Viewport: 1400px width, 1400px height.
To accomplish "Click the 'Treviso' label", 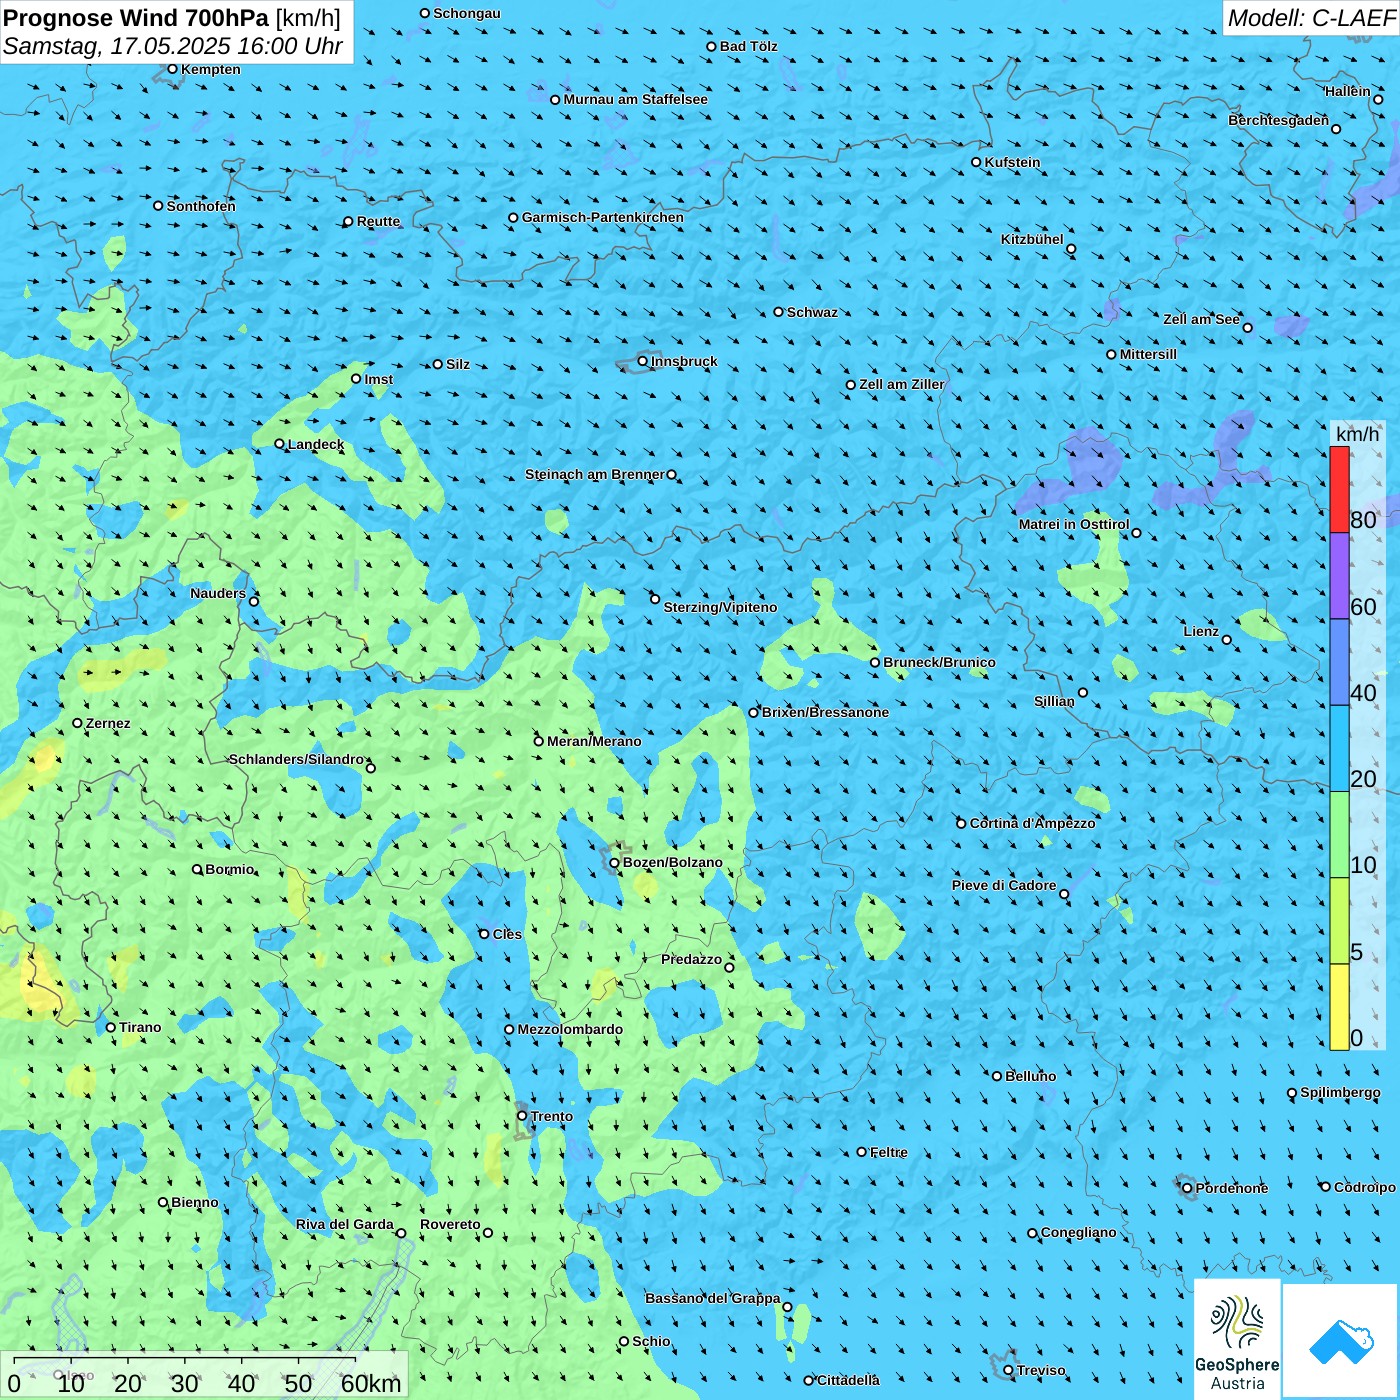I will 1040,1370.
